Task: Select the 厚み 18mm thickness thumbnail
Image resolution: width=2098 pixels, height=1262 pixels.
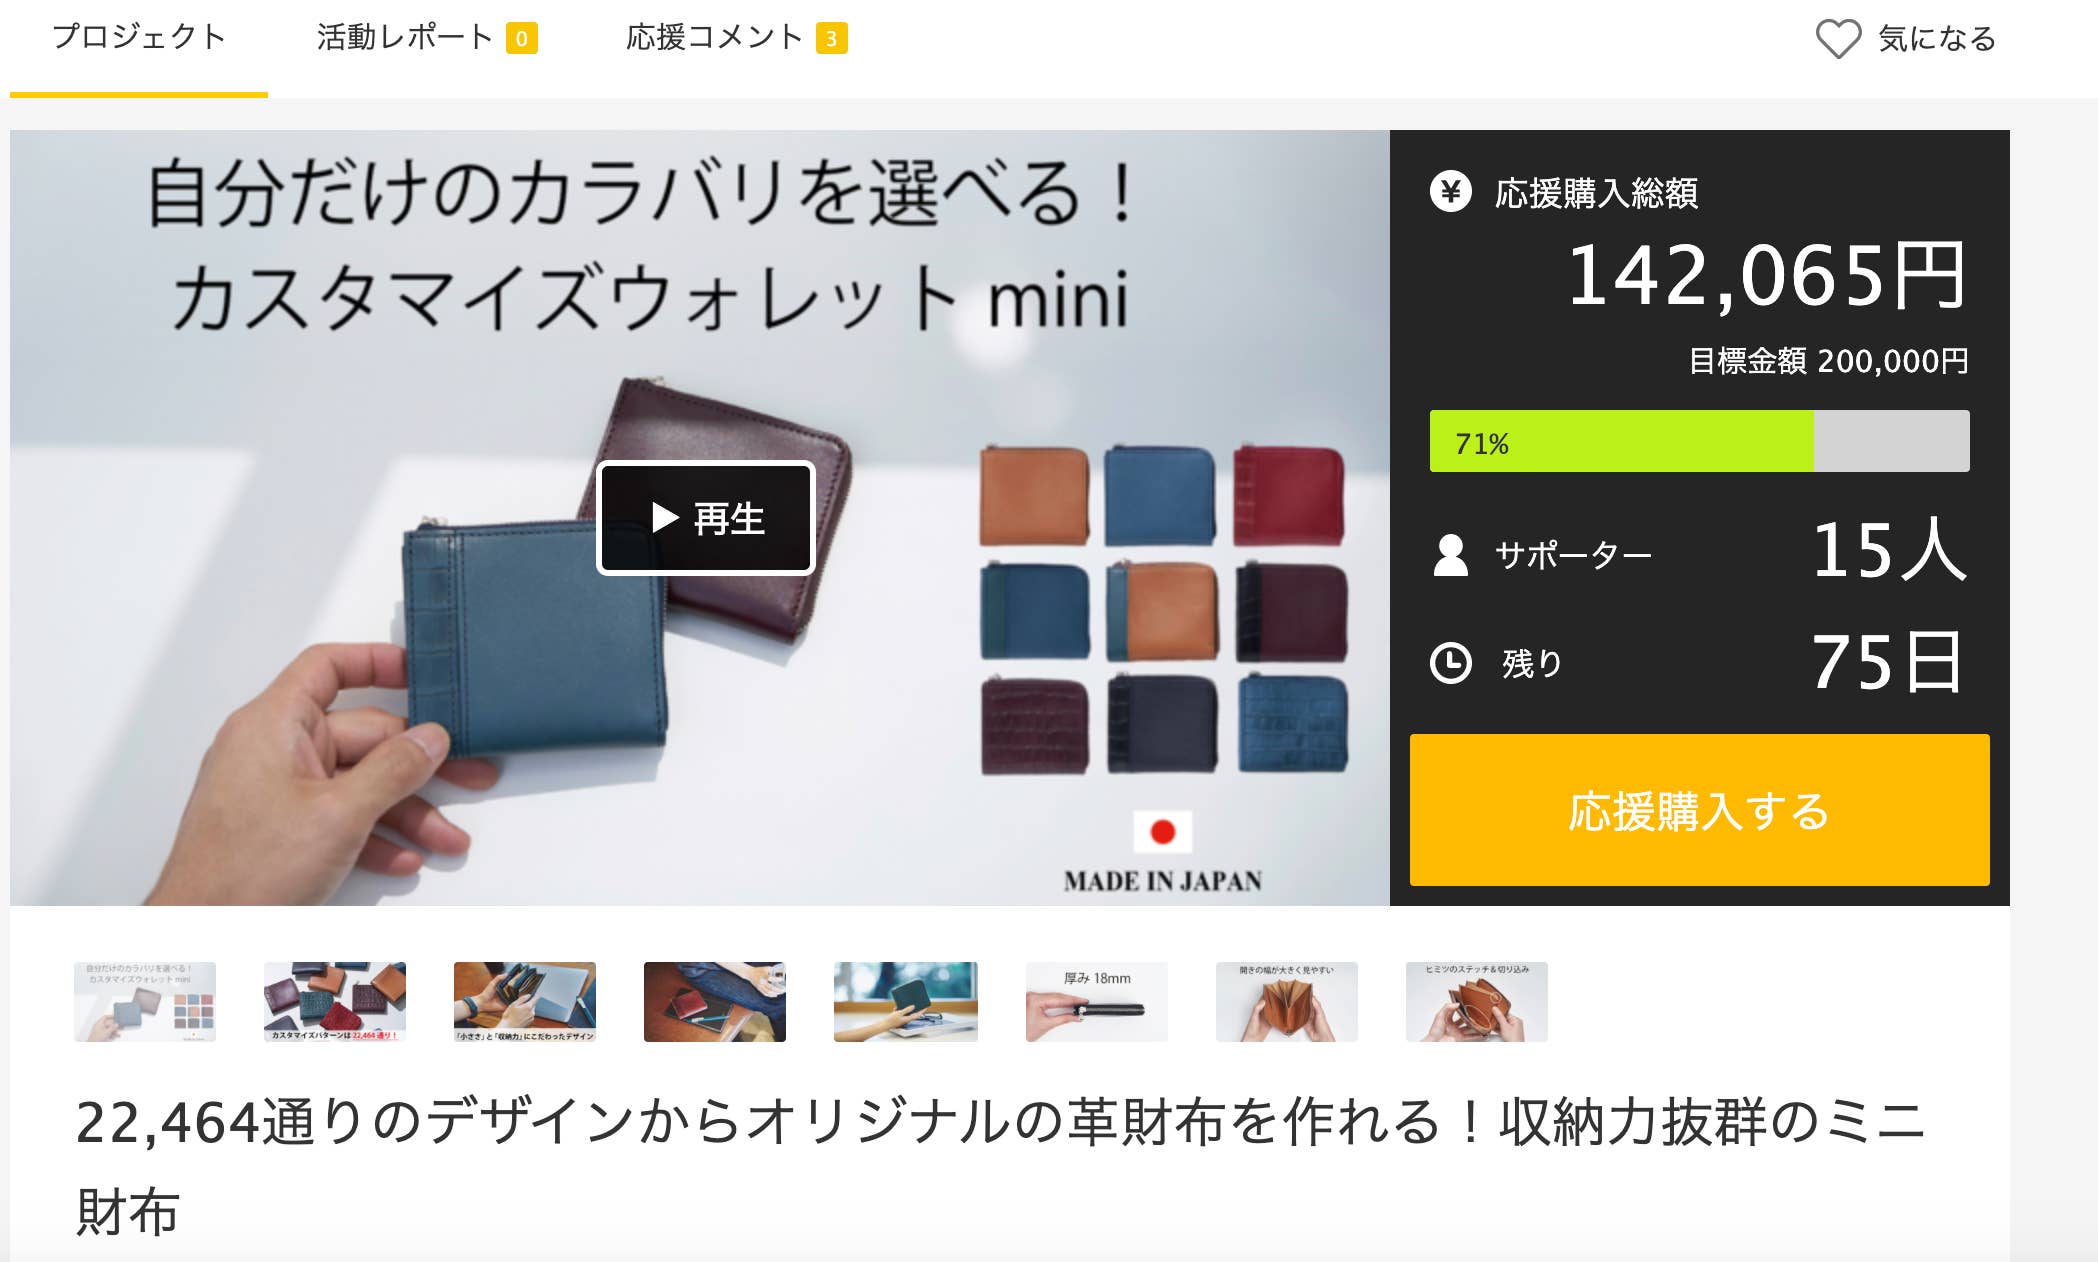Action: click(x=1097, y=1001)
